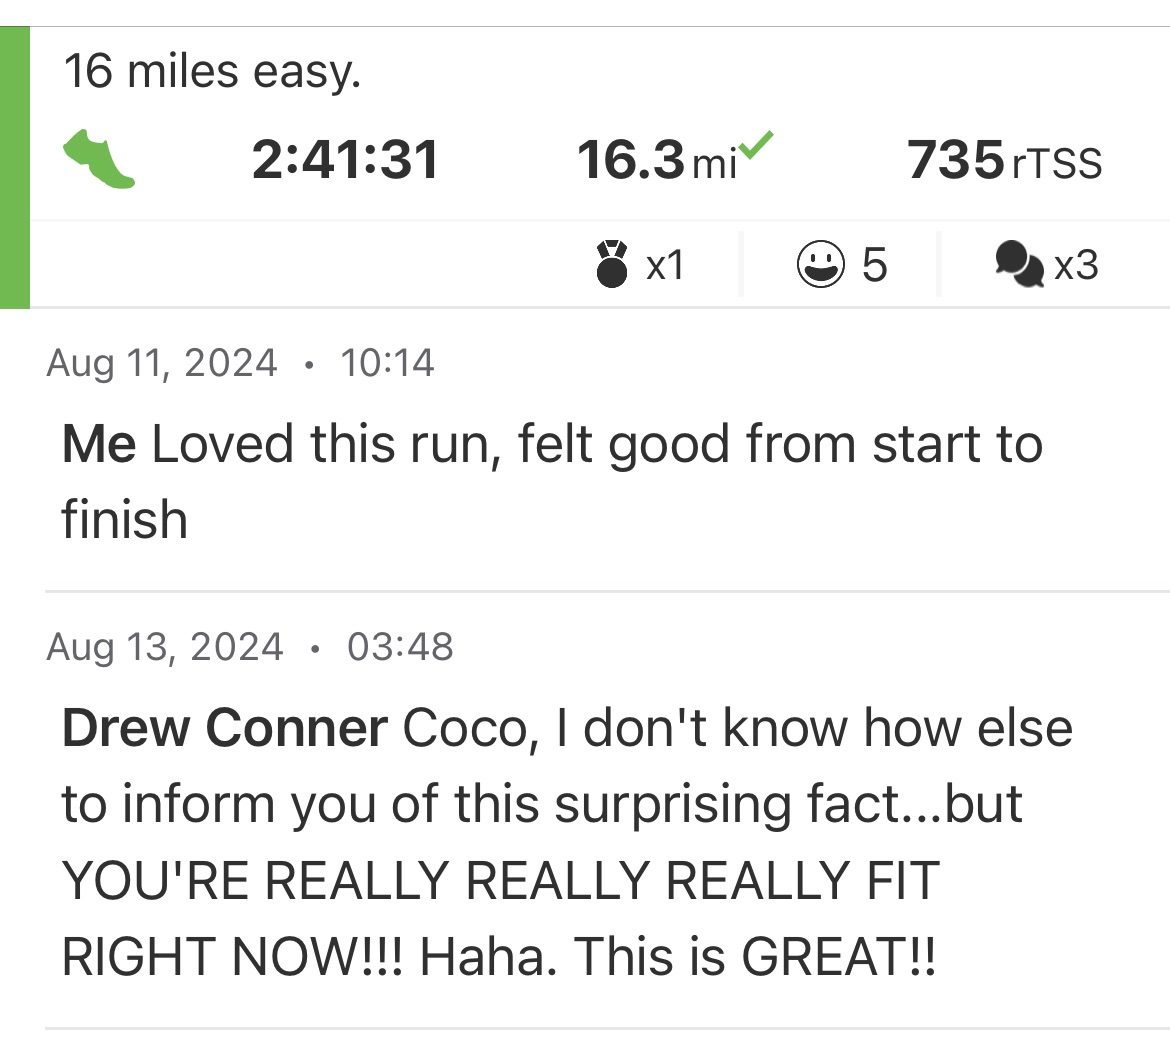
Task: Tap the "YOU'RE REALLY REALLY REALLY FIT" comment
Action: [x=500, y=881]
